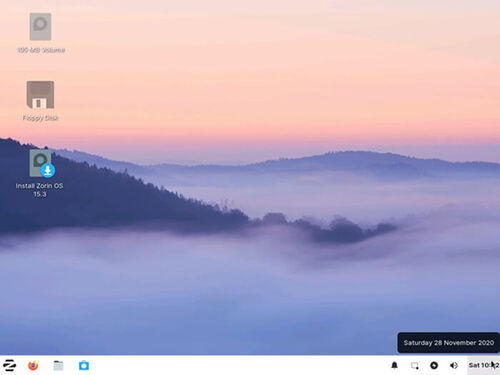Open the Software store icon
This screenshot has width=500, height=375.
(x=84, y=365)
